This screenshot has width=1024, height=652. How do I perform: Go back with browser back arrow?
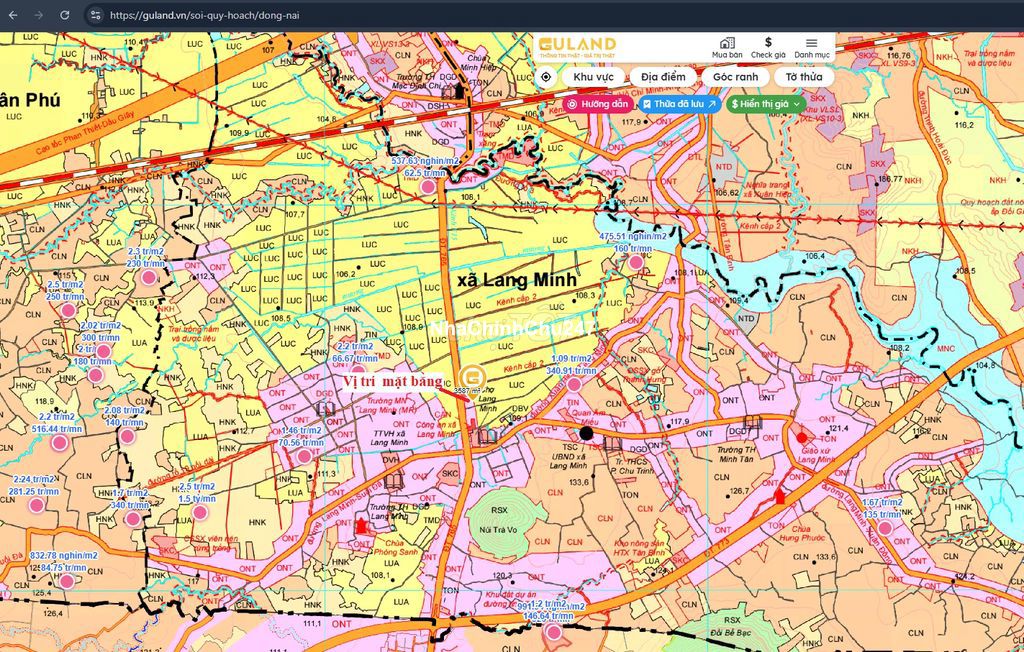point(12,15)
